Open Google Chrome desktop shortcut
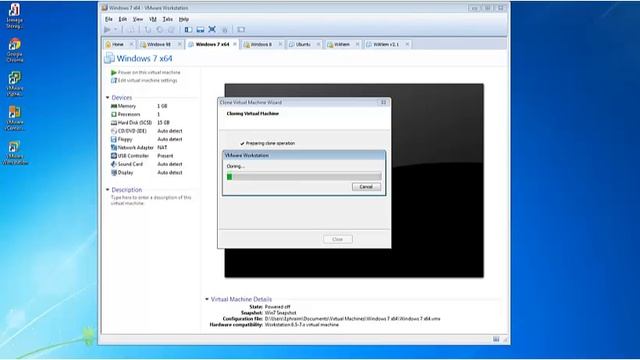 (15, 50)
